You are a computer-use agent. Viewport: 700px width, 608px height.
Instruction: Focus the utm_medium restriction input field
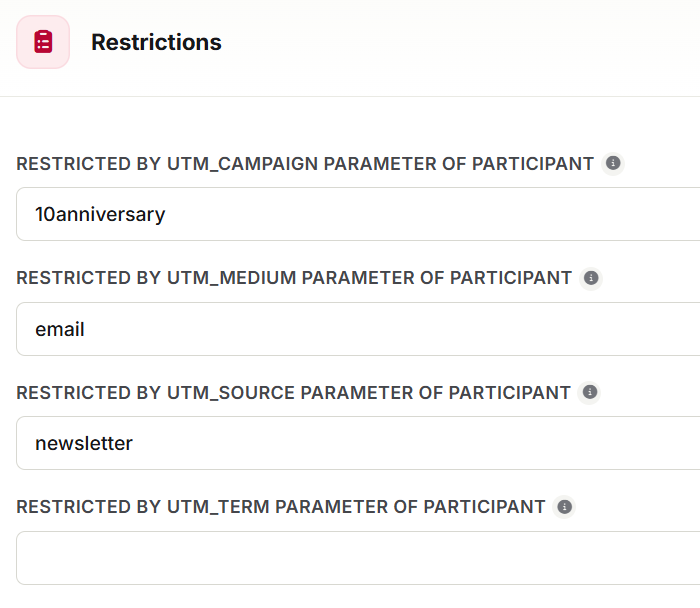[358, 329]
